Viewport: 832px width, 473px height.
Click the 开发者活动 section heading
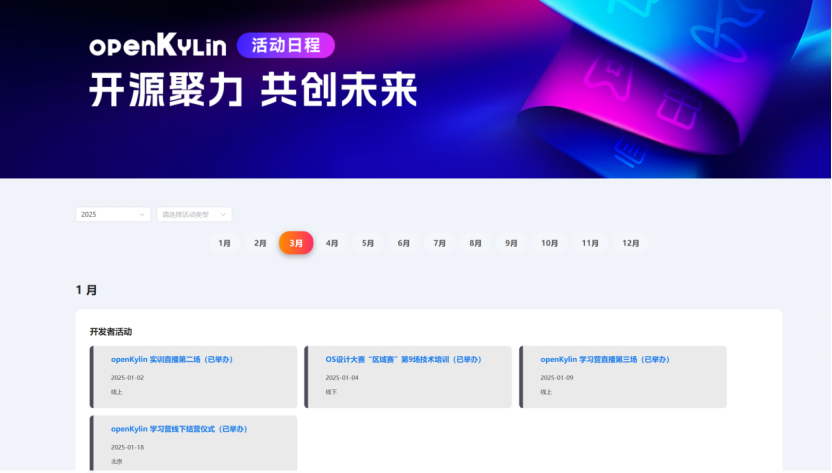111,332
